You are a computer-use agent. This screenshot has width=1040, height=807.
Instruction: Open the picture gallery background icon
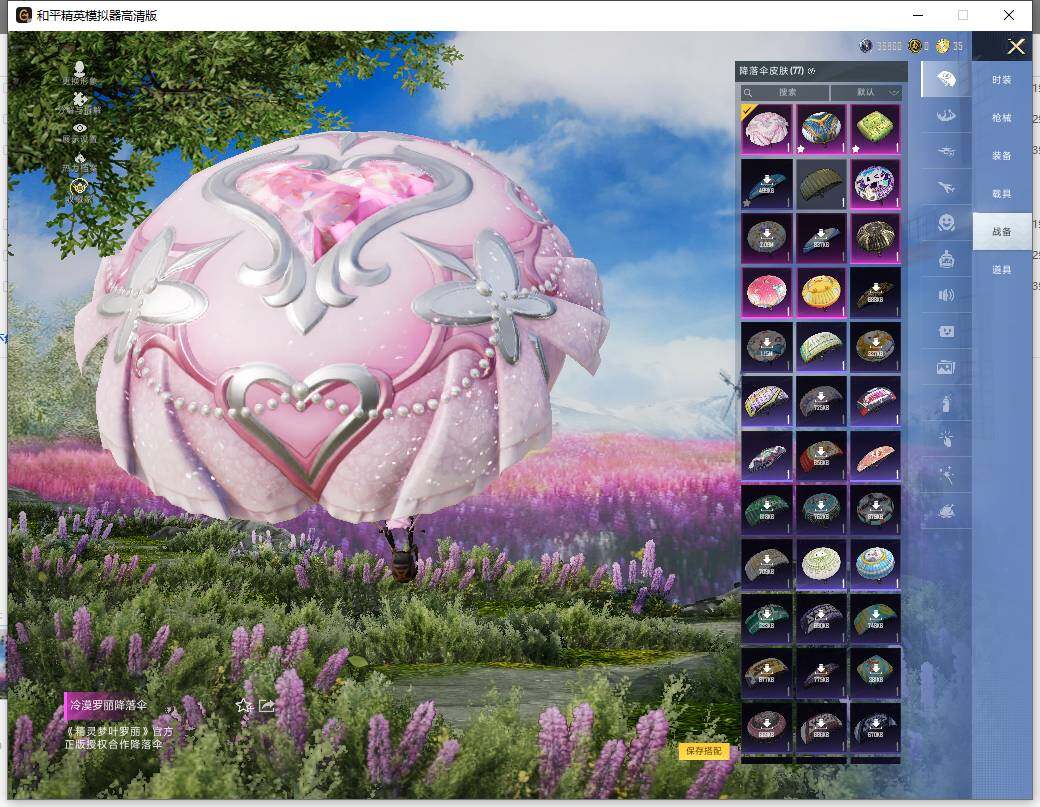tap(946, 367)
